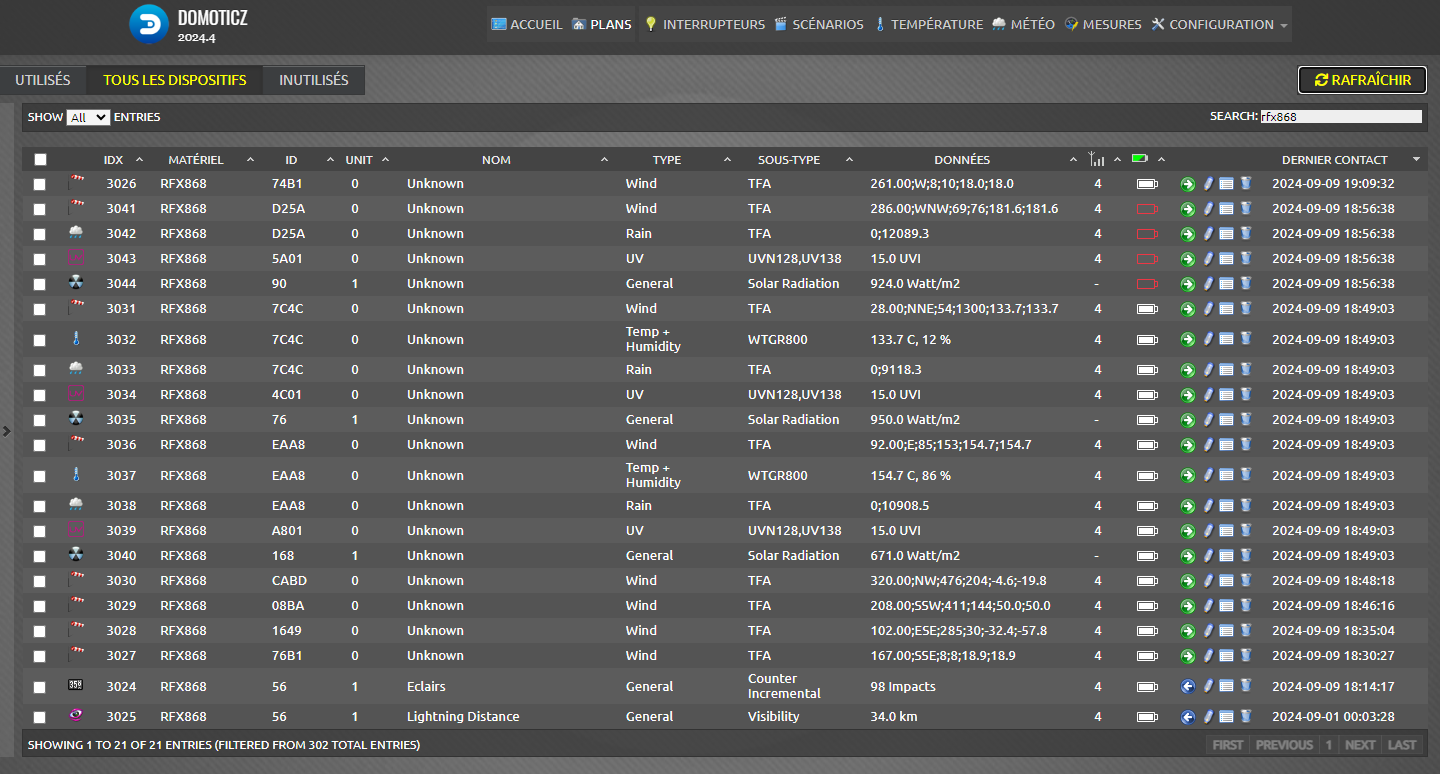Viewport: 1440px width, 774px height.
Task: Check the checkbox for idx 3036
Action: (40, 446)
